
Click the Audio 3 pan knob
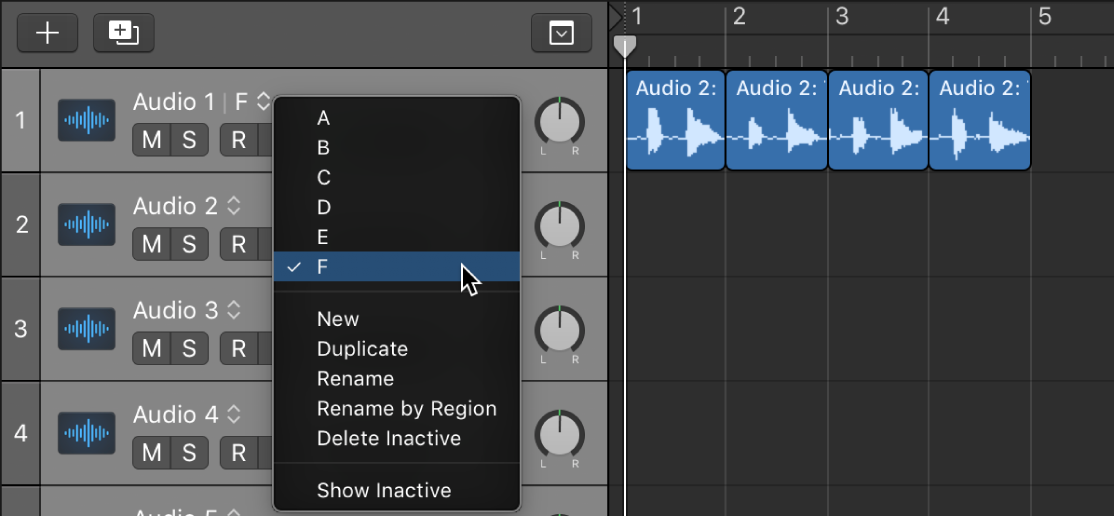pos(560,331)
